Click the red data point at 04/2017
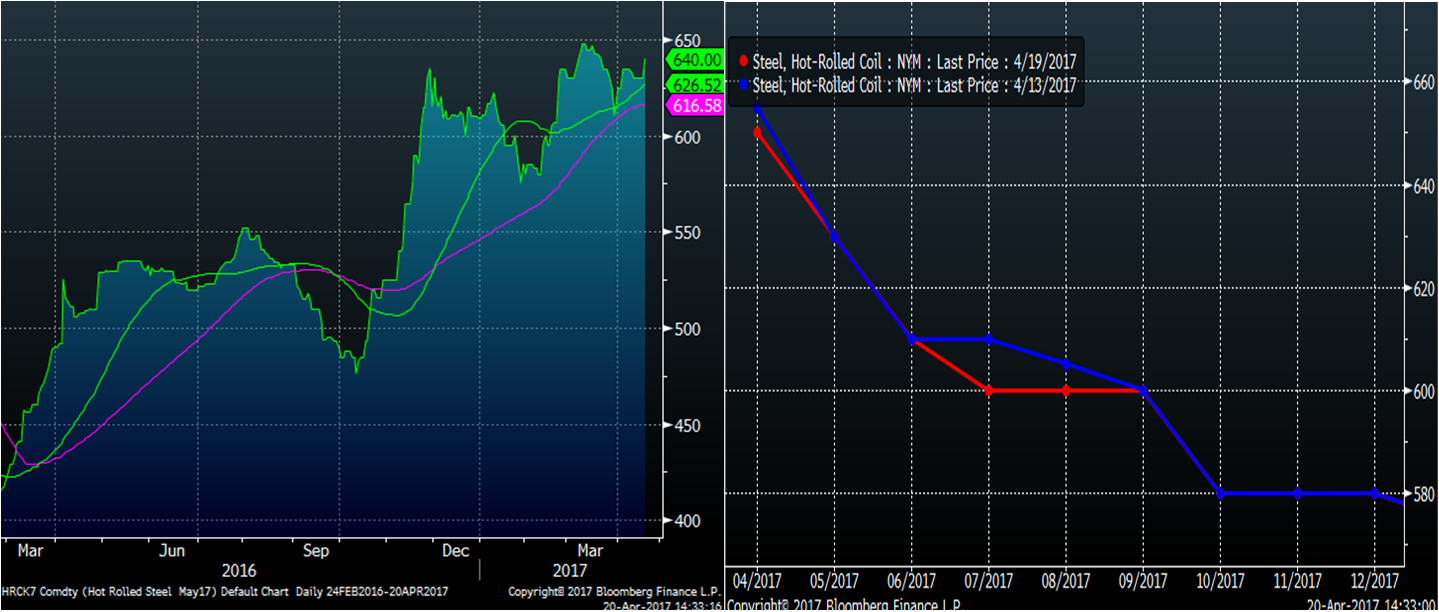The width and height of the screenshot is (1439, 612). 757,132
